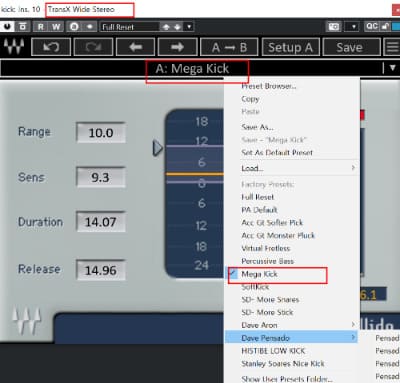Click the orange threshold line on meter

pyautogui.click(x=195, y=174)
